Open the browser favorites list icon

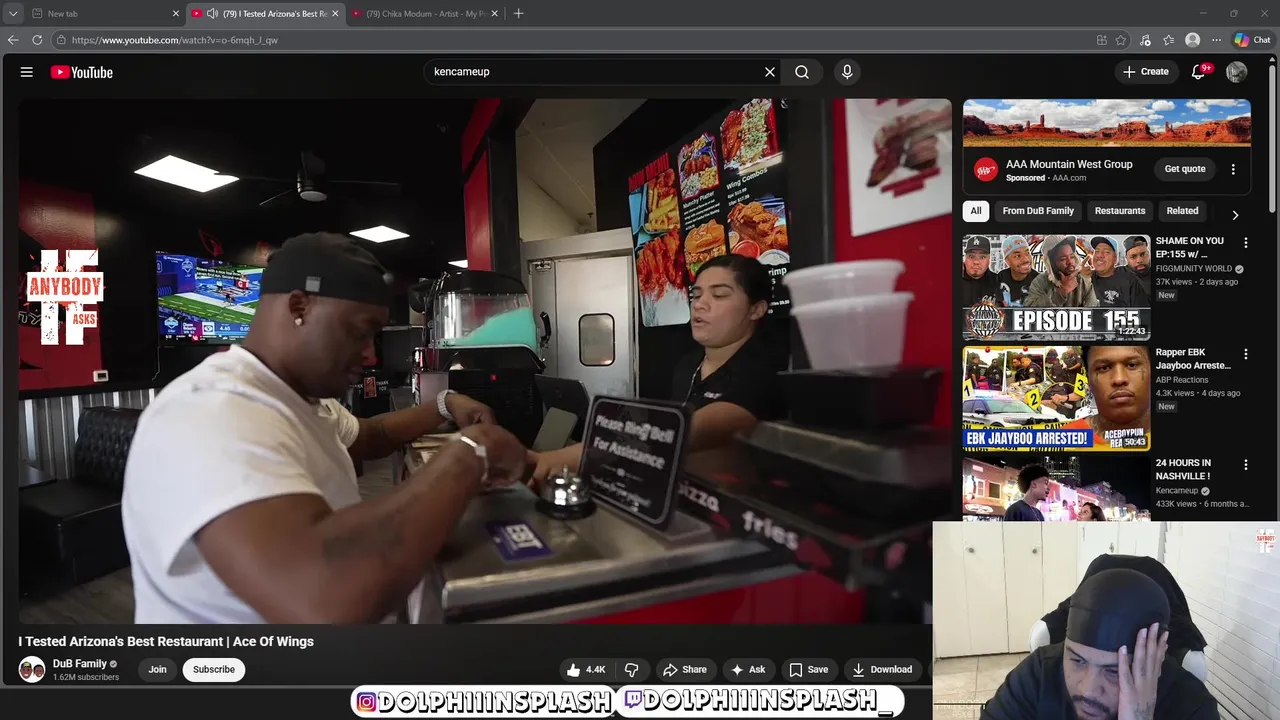point(1169,40)
